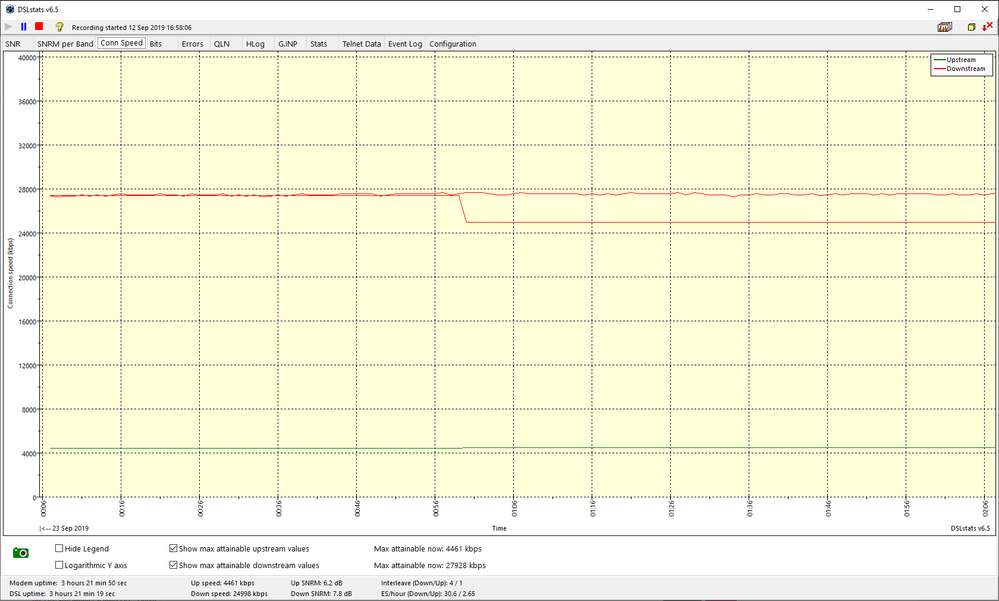999x601 pixels.
Task: Click the yellow question mark help icon
Action: [59, 27]
